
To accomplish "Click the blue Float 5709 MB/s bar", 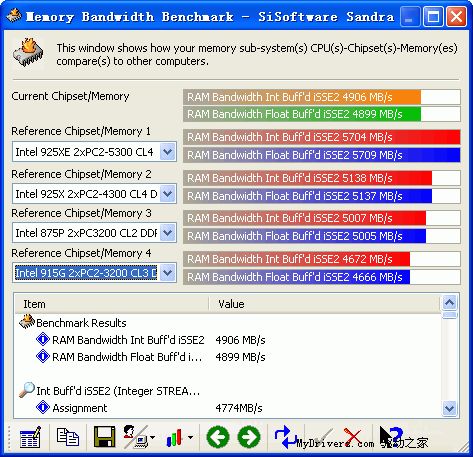I will point(322,155).
